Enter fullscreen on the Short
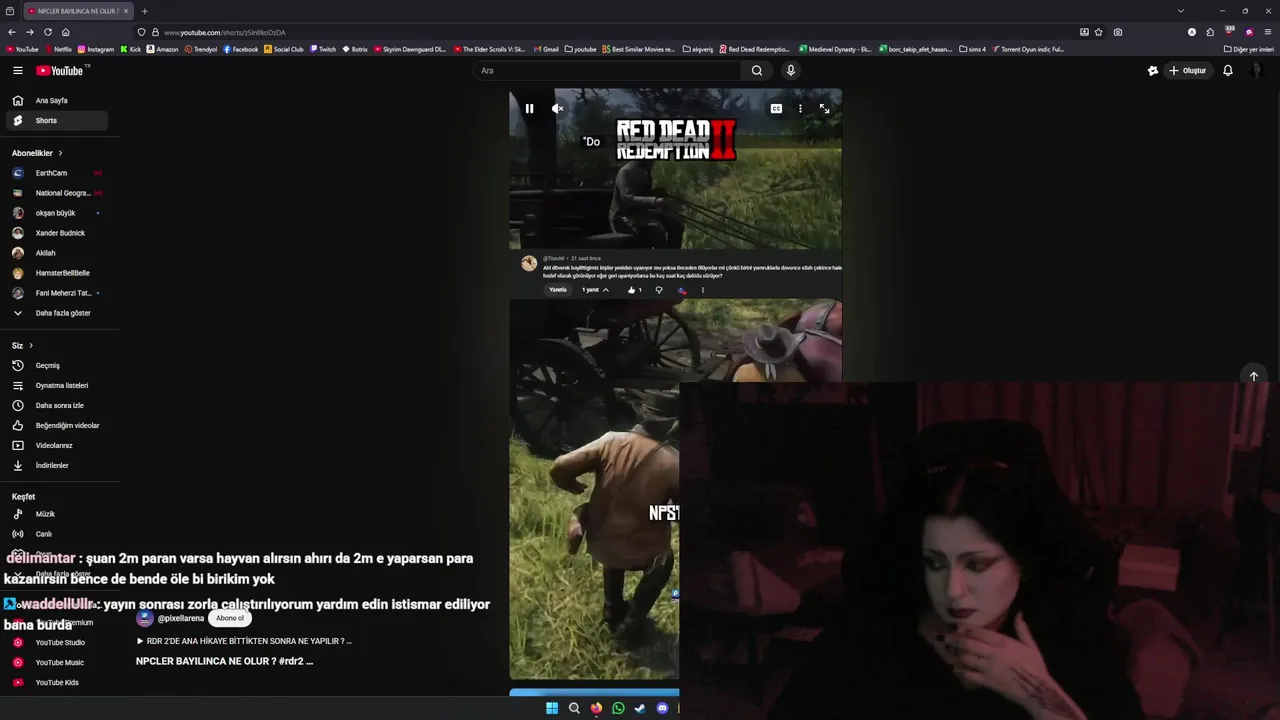This screenshot has height=720, width=1280. (824, 108)
